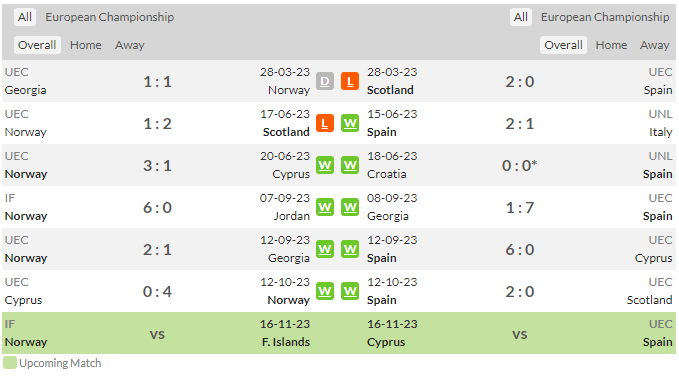Screen dimensions: 679x388
Task: Click the orange L badge for Norway-Scotland 17-06-23
Action: click(325, 123)
